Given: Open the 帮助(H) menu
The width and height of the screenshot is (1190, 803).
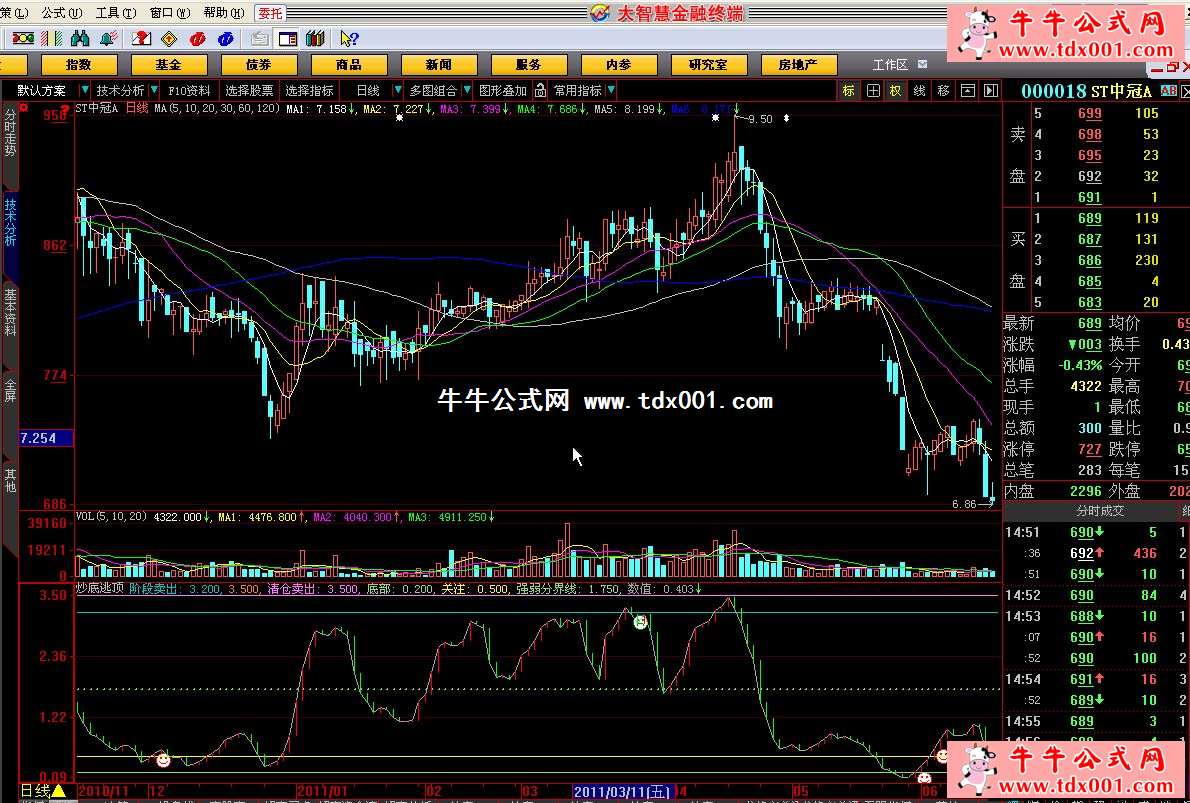Looking at the screenshot, I should point(224,13).
